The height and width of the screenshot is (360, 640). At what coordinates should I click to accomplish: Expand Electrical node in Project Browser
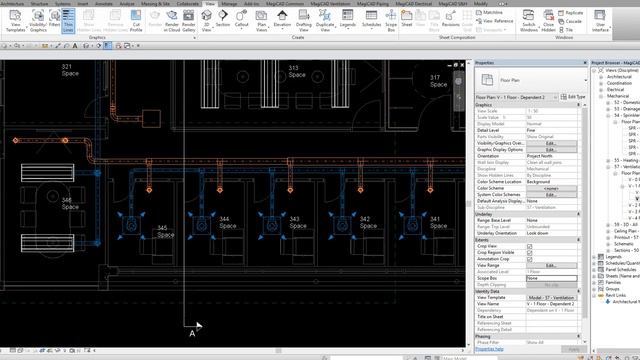point(601,89)
